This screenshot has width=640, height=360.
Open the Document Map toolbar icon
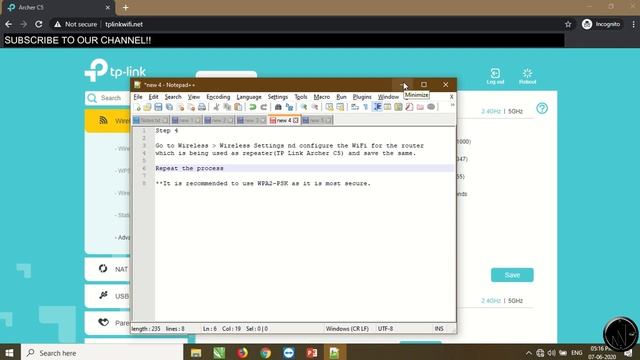pos(398,107)
